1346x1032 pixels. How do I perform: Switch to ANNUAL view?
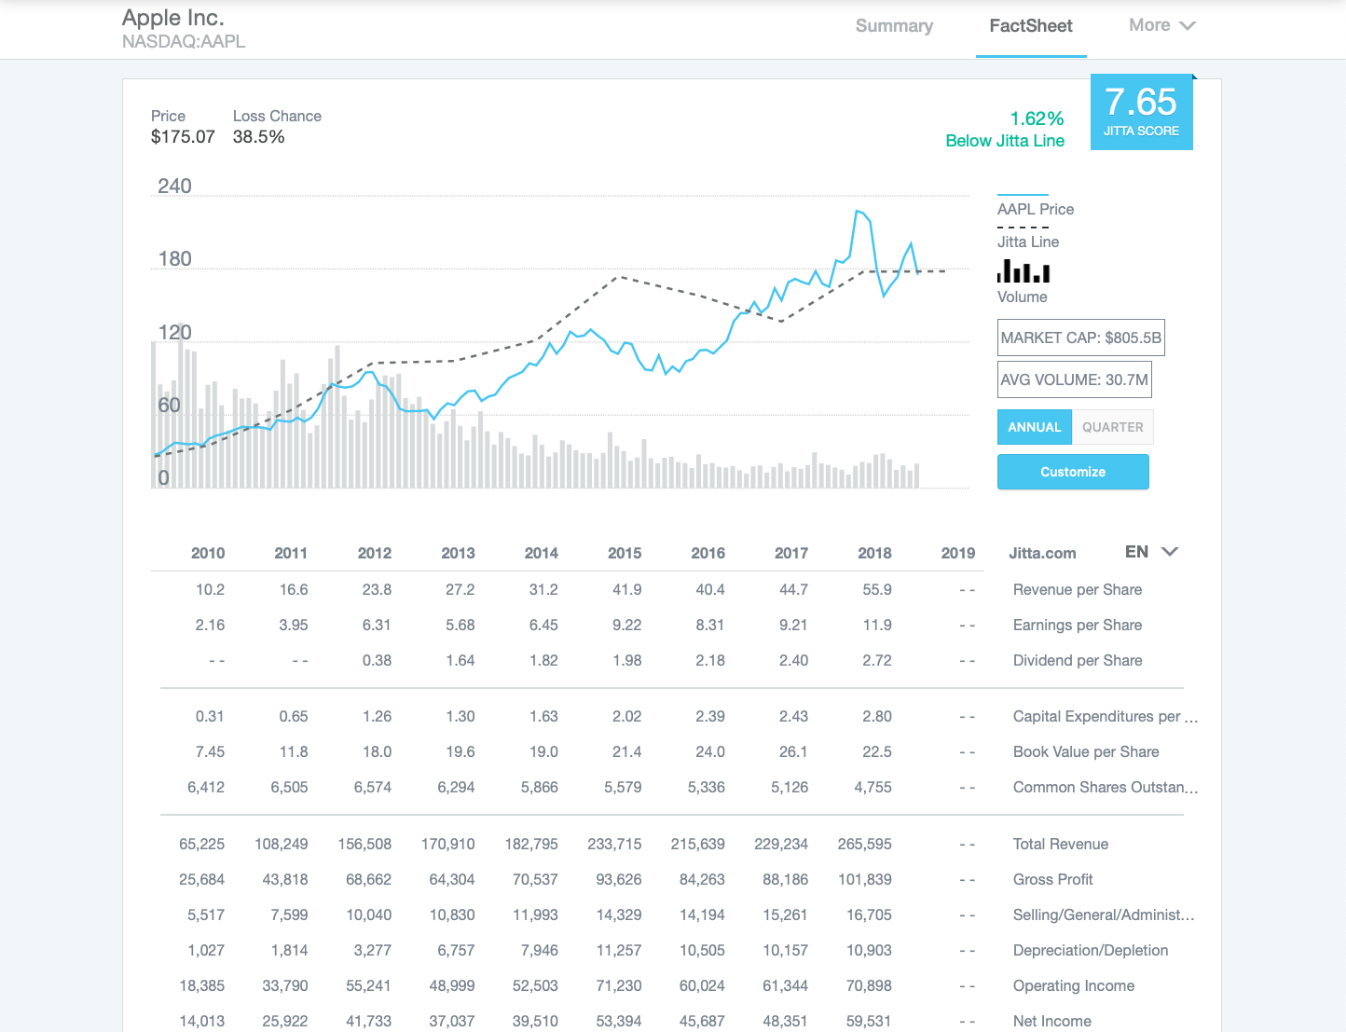(1034, 427)
